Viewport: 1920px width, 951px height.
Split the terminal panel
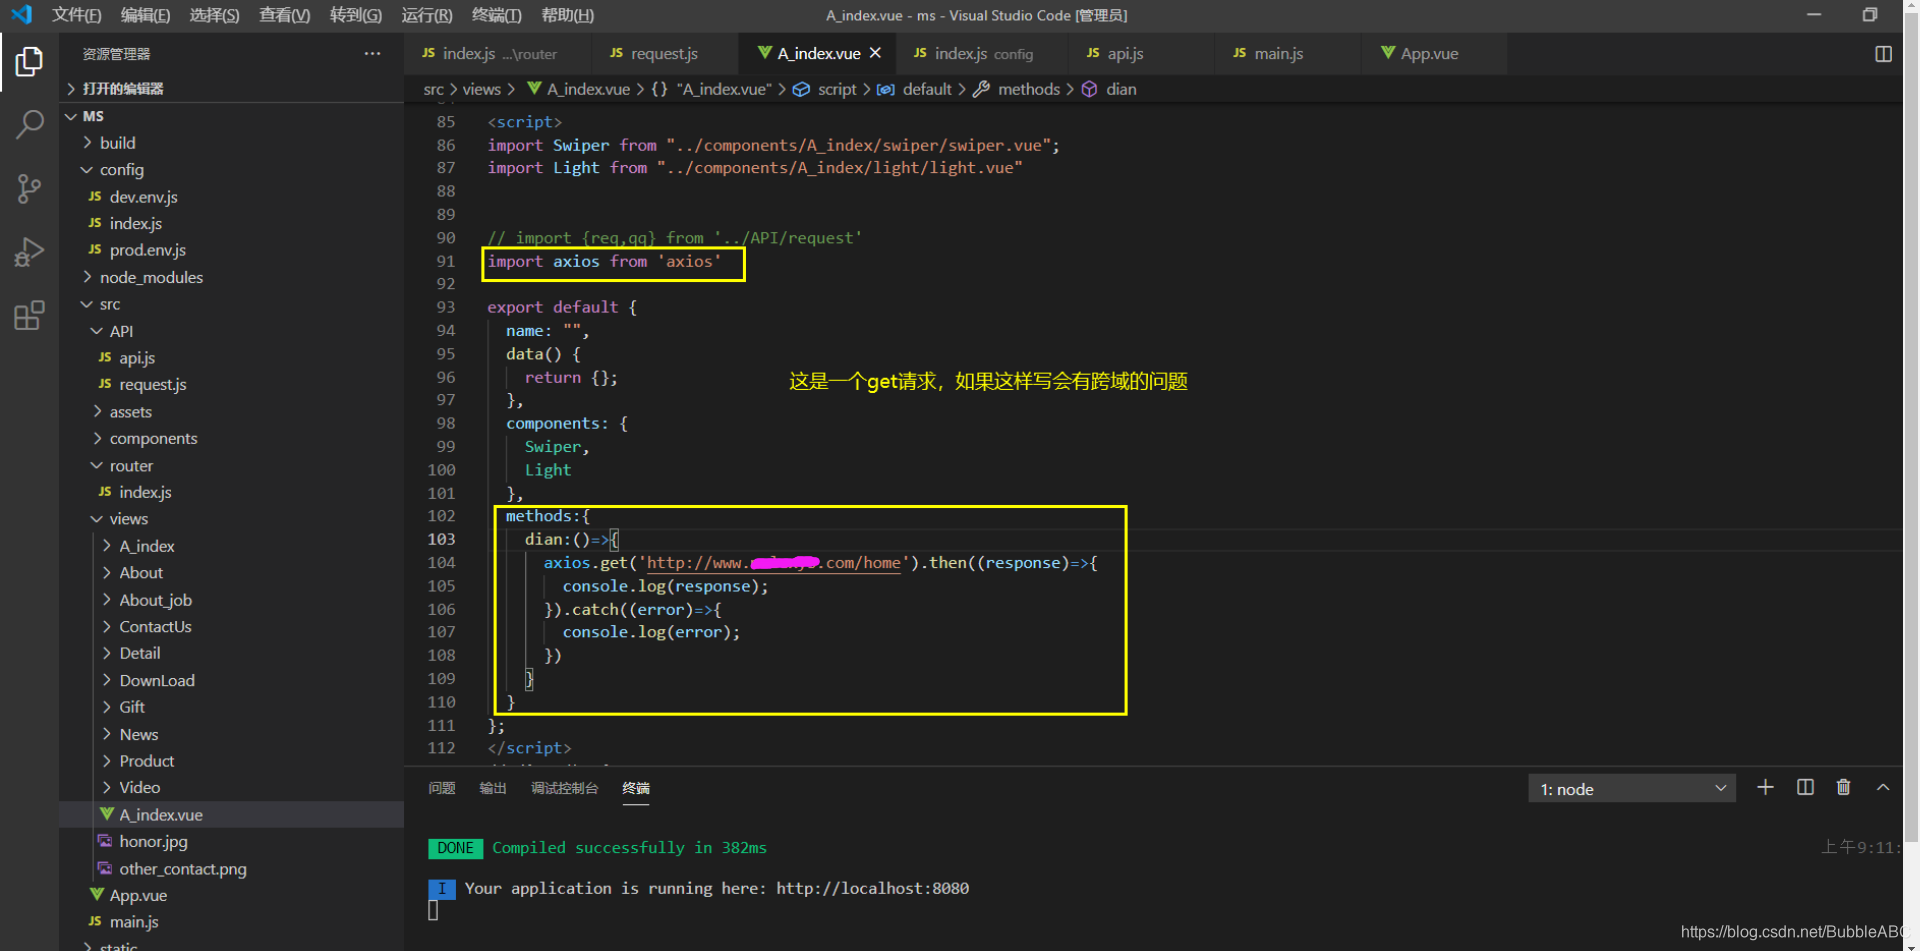(x=1805, y=788)
